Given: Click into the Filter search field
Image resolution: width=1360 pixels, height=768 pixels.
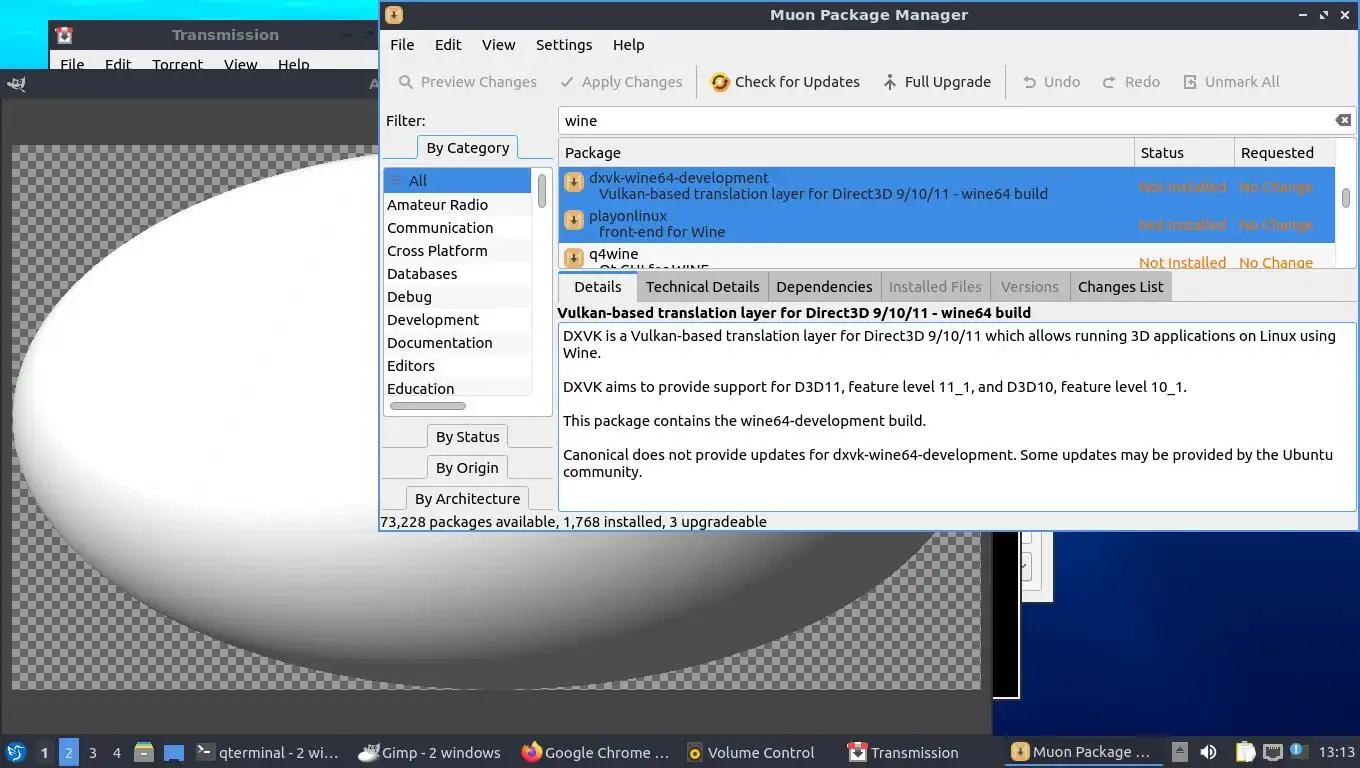Looking at the screenshot, I should pyautogui.click(x=945, y=121).
